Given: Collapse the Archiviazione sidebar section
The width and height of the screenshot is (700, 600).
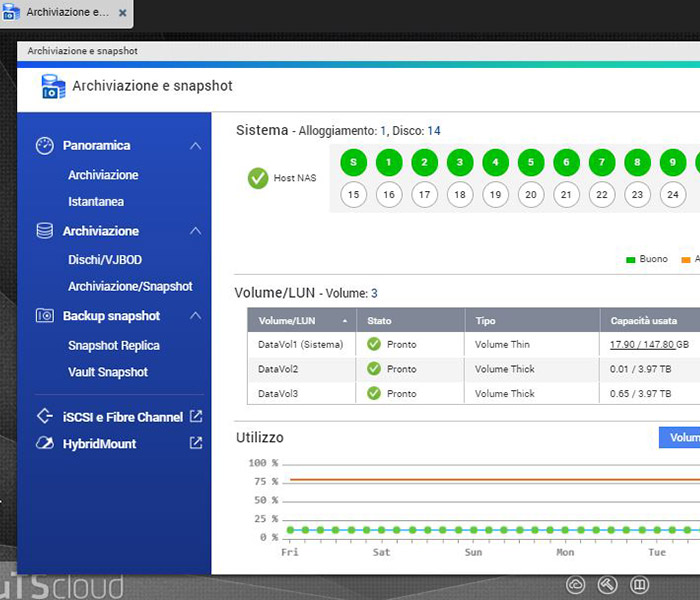Looking at the screenshot, I should [196, 231].
